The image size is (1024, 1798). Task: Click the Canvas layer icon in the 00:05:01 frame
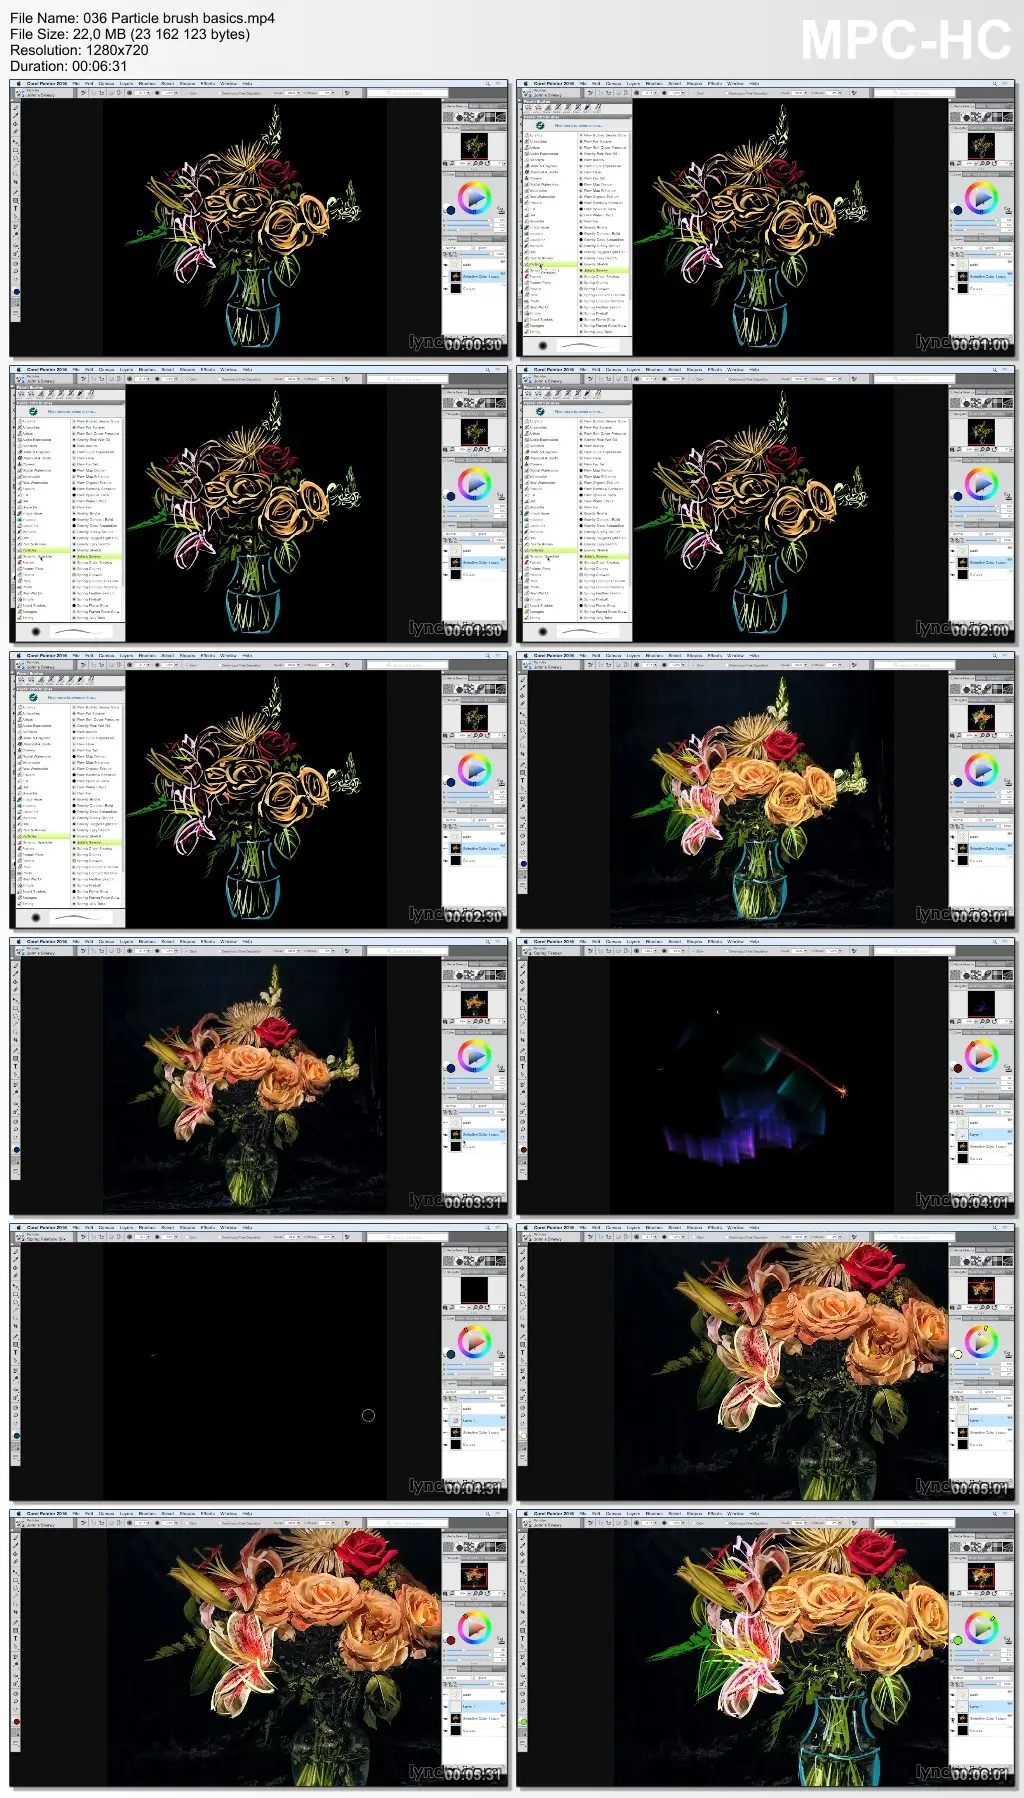(x=962, y=1445)
